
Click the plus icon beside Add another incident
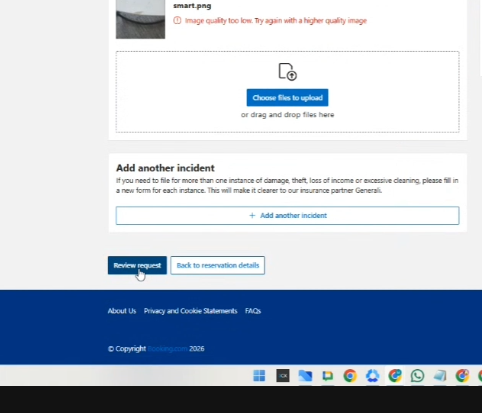(x=252, y=216)
